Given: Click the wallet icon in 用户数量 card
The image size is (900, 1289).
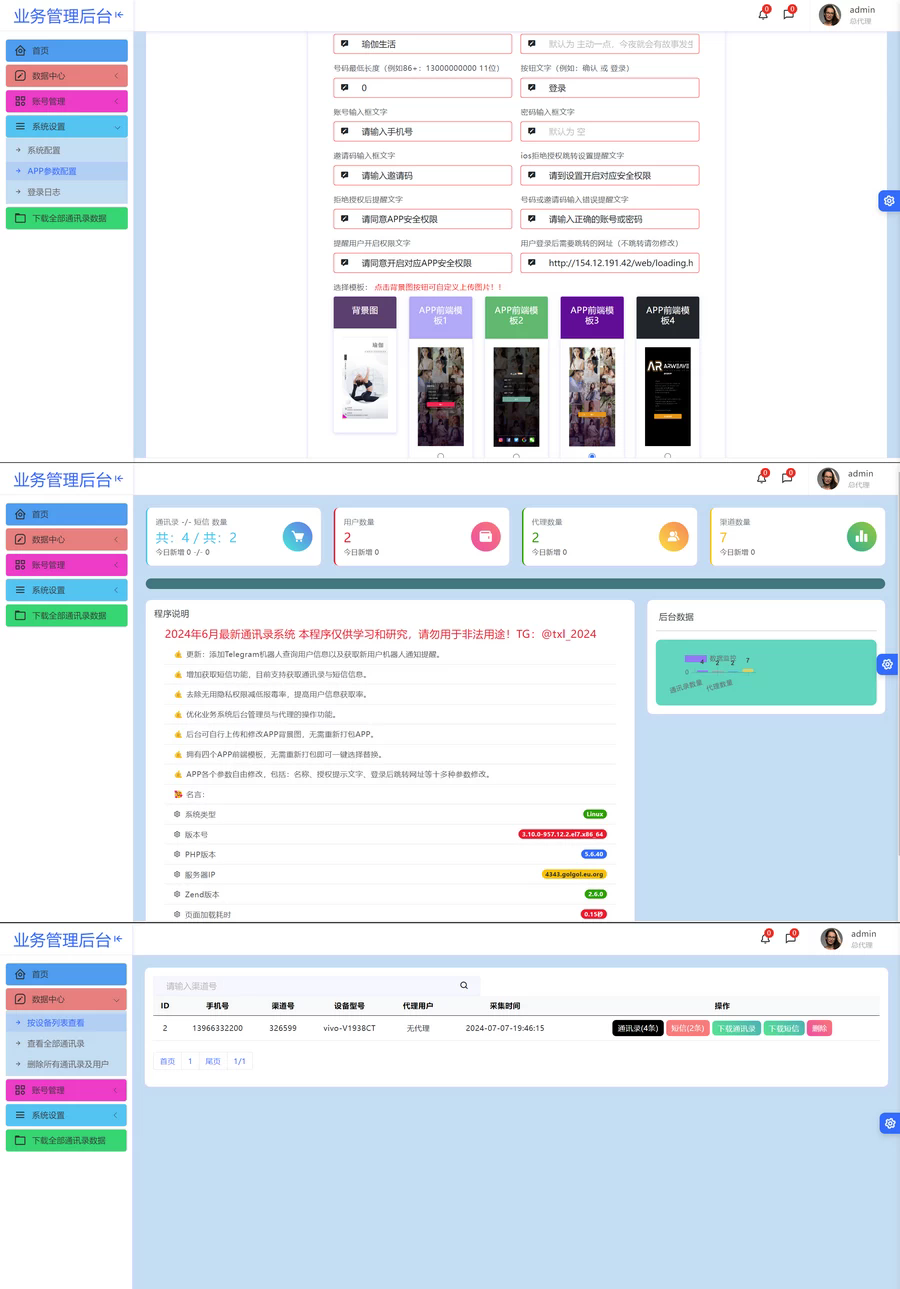Looking at the screenshot, I should 485,537.
